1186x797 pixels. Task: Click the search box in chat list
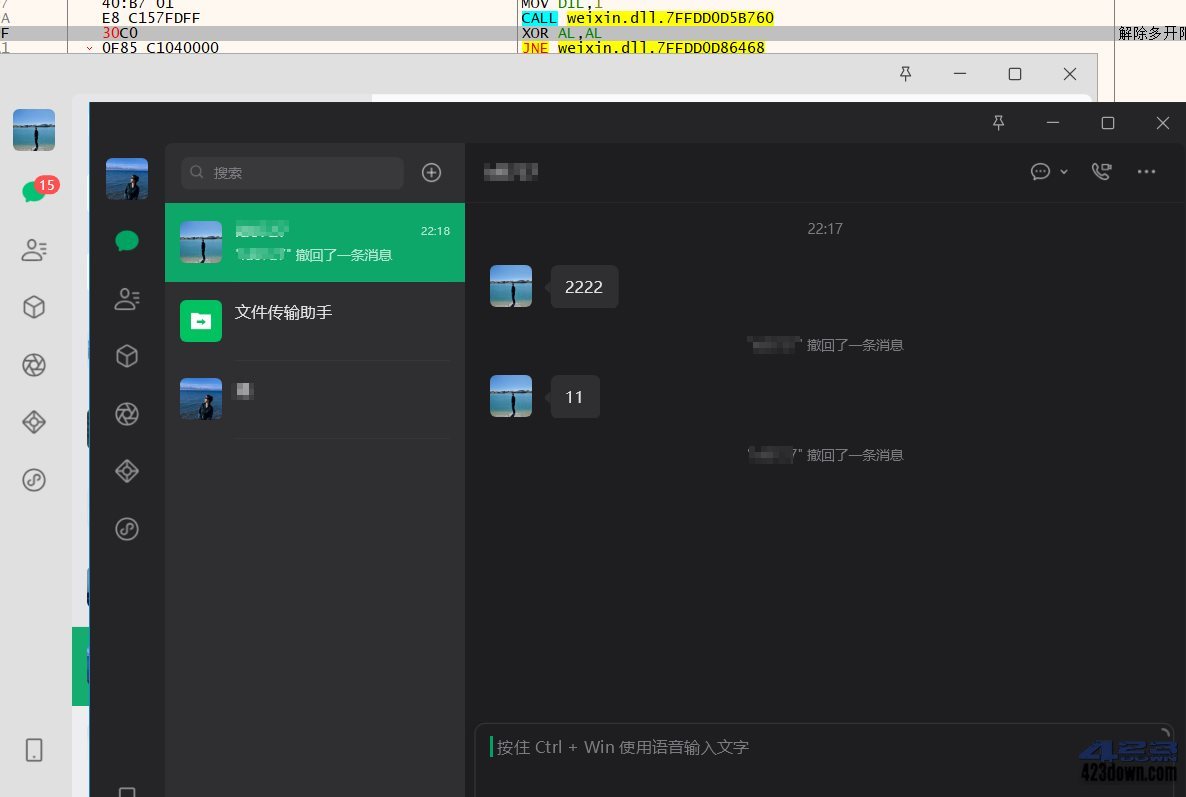click(x=293, y=172)
